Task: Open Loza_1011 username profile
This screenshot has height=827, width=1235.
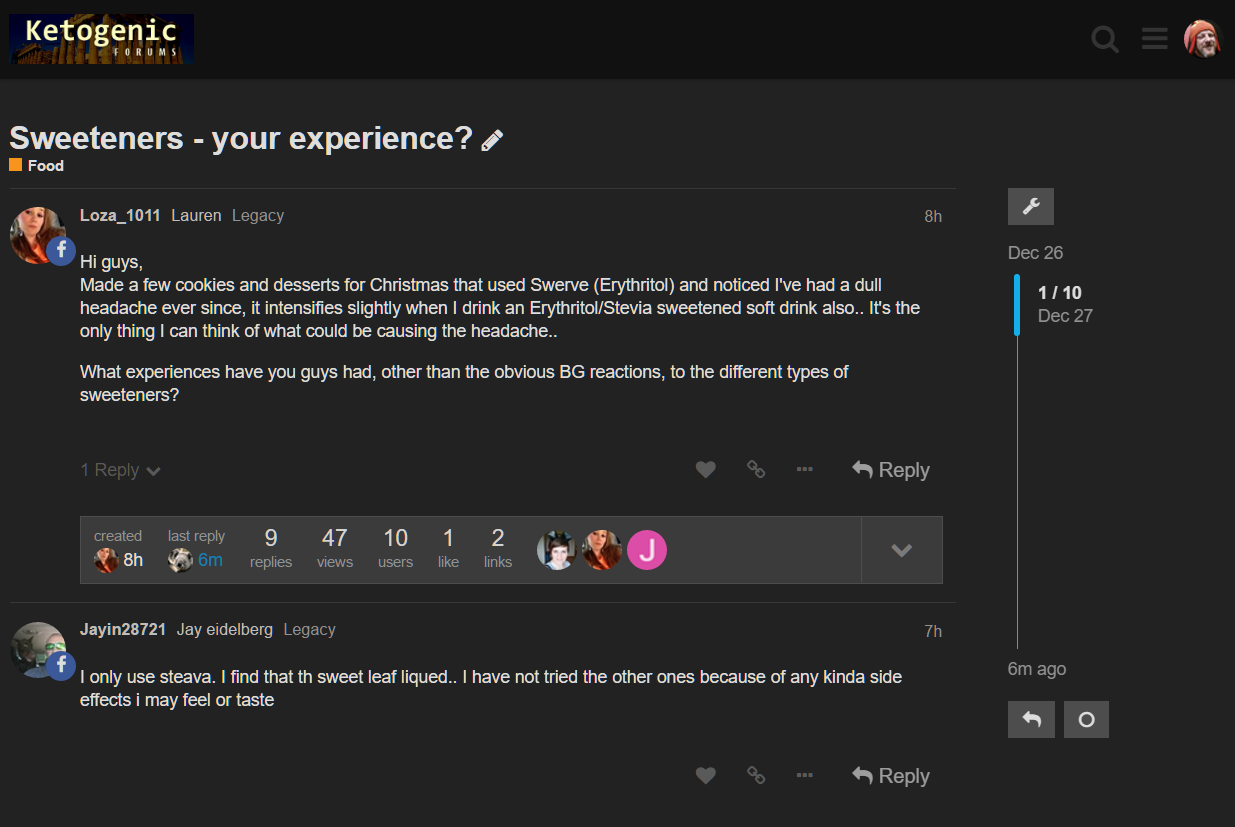Action: [120, 216]
